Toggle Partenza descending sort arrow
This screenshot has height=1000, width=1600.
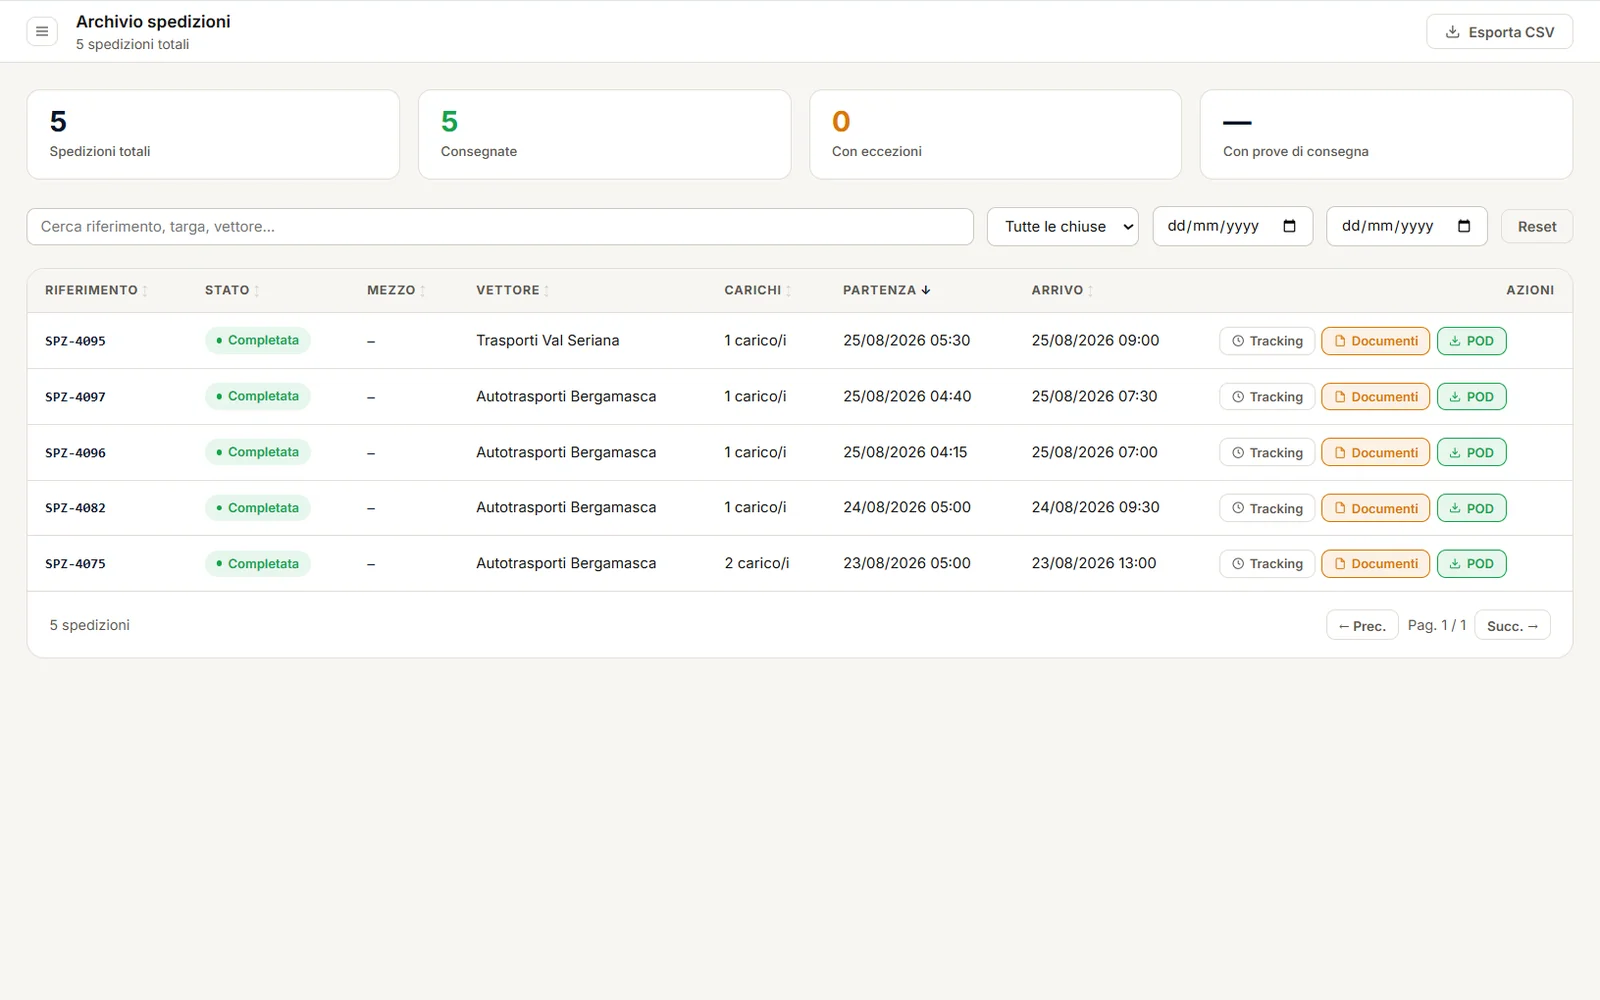pyautogui.click(x=926, y=290)
